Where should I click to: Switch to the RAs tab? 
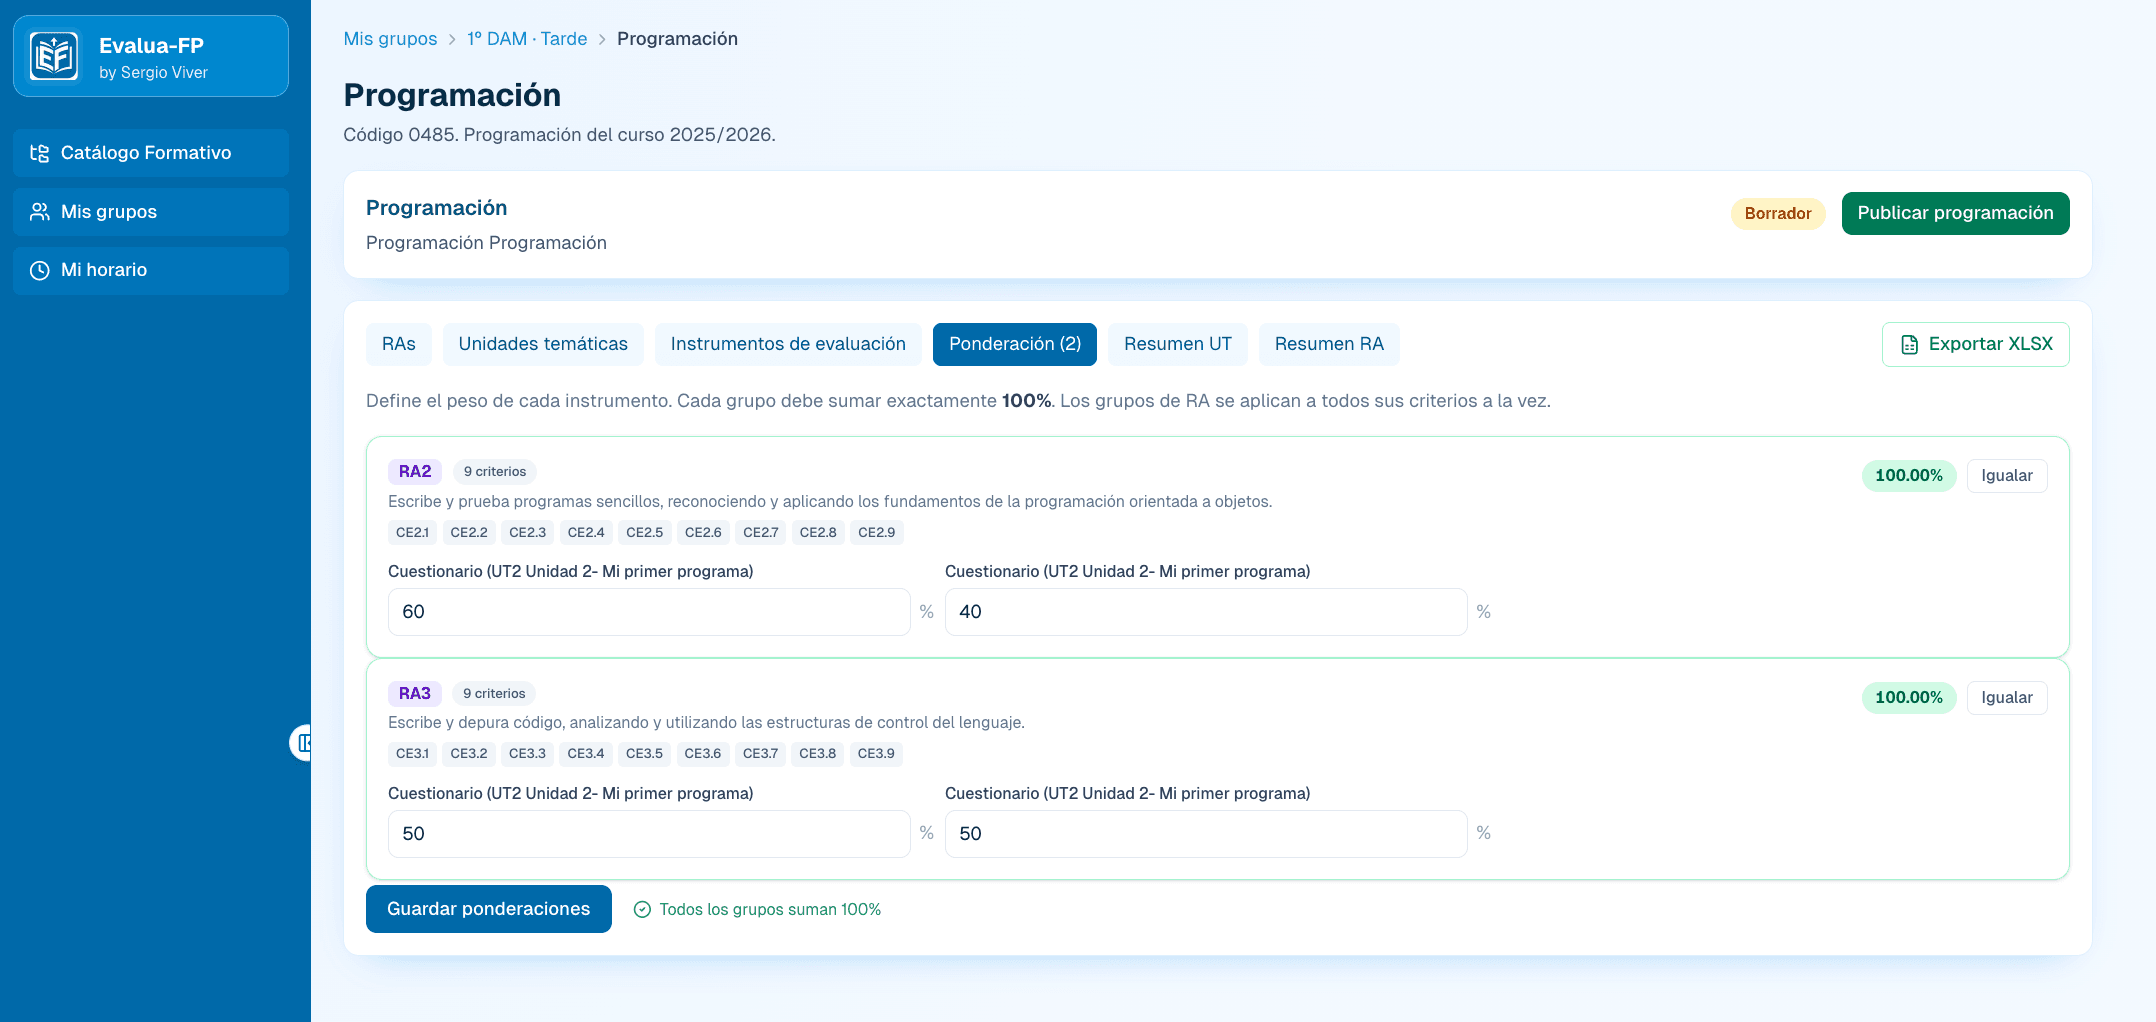point(398,344)
